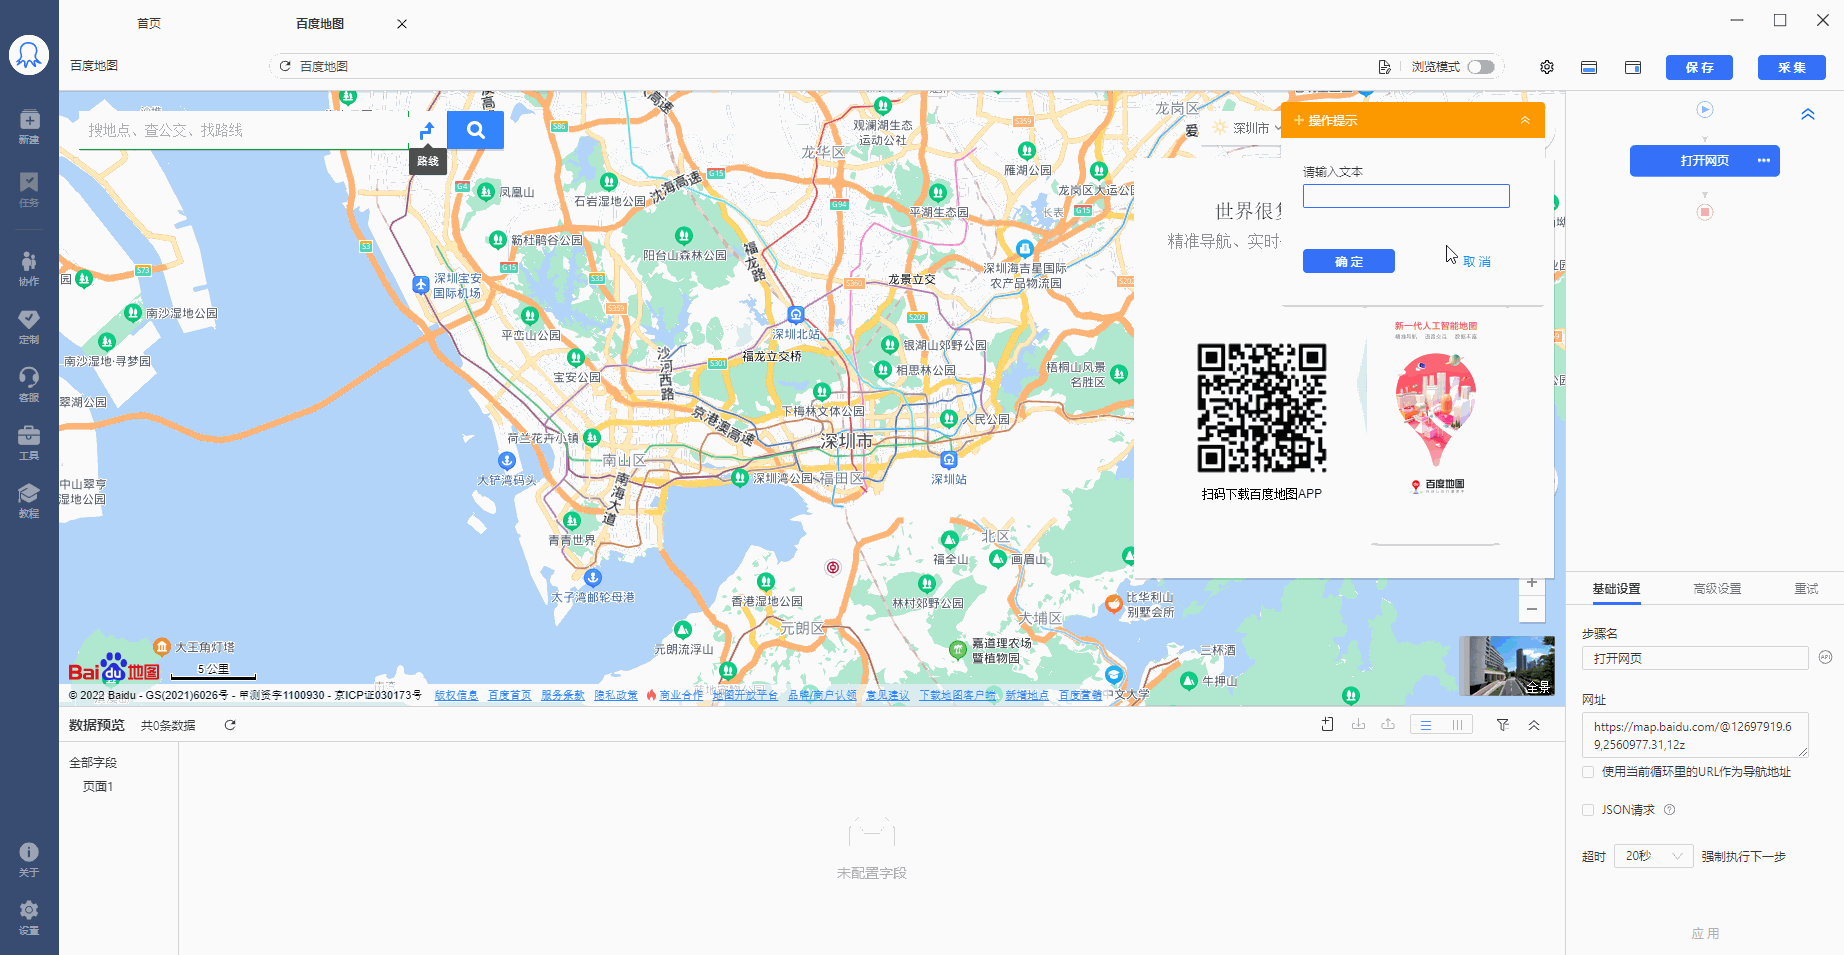Image resolution: width=1844 pixels, height=955 pixels.
Task: Open the 隐私政策 footer link
Action: (x=616, y=695)
